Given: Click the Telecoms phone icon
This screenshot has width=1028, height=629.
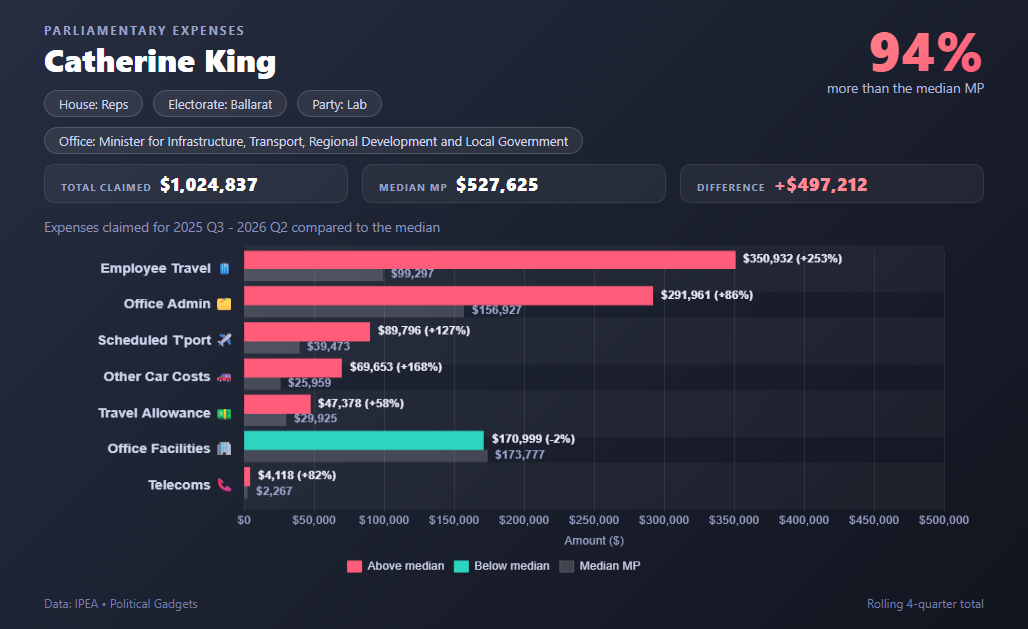Looking at the screenshot, I should point(224,485).
